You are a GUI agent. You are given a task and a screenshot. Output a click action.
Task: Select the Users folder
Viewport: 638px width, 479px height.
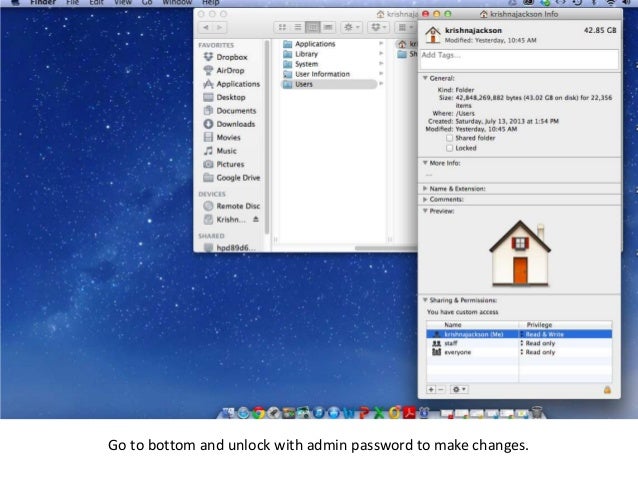(x=329, y=84)
